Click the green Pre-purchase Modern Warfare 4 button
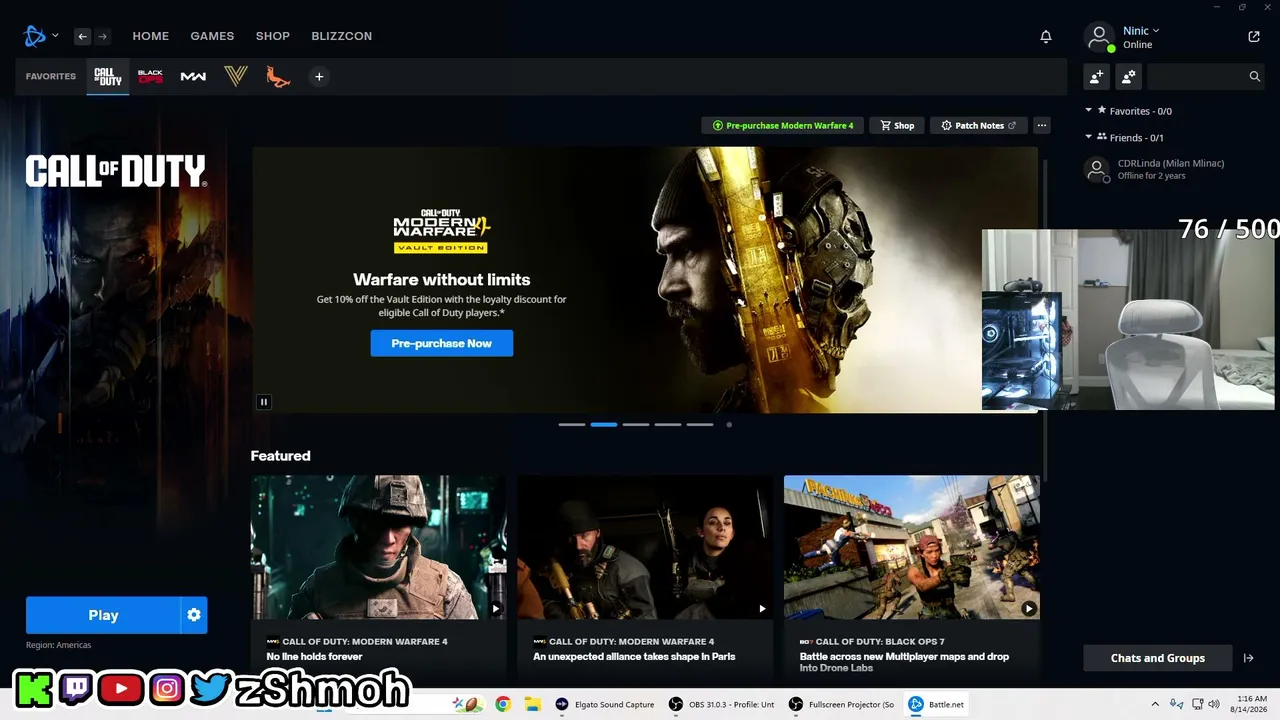1280x720 pixels. click(783, 125)
